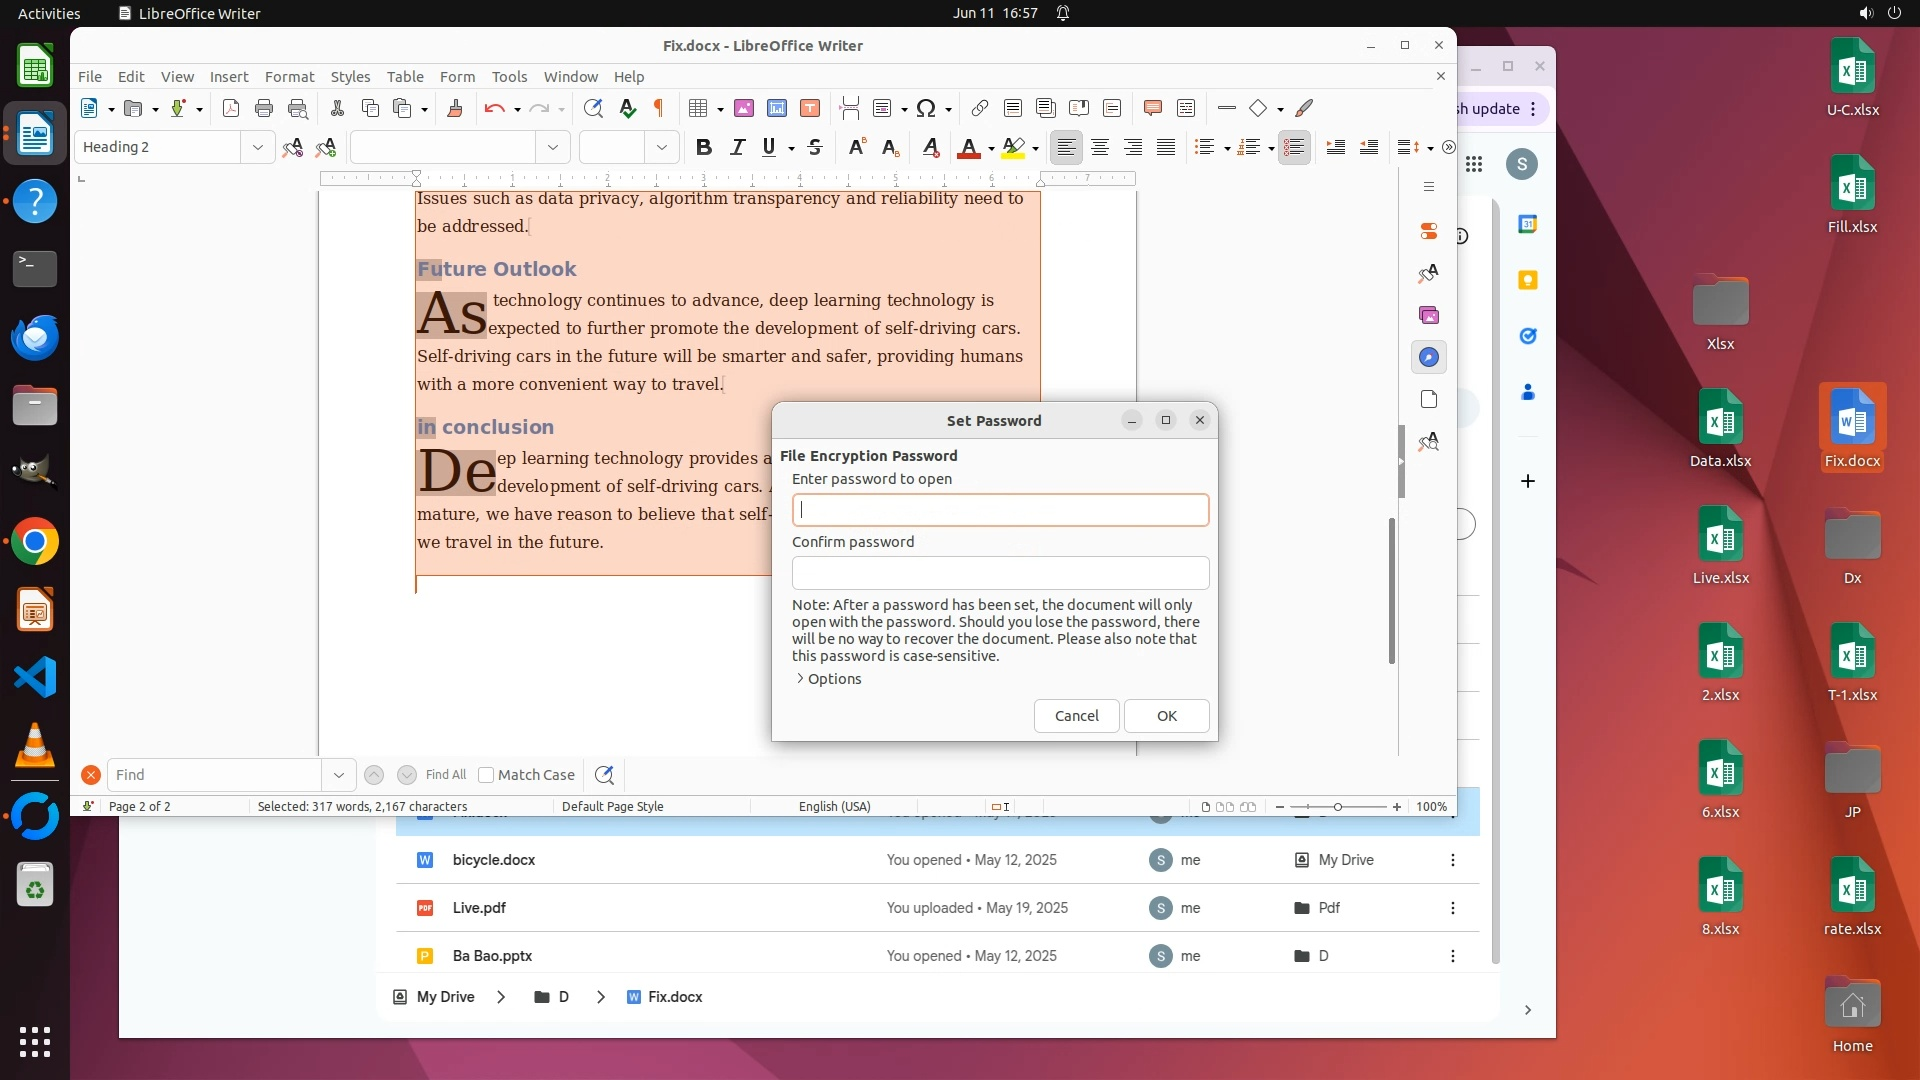The width and height of the screenshot is (1920, 1080).
Task: Click the Justified alignment icon
Action: coord(1166,147)
